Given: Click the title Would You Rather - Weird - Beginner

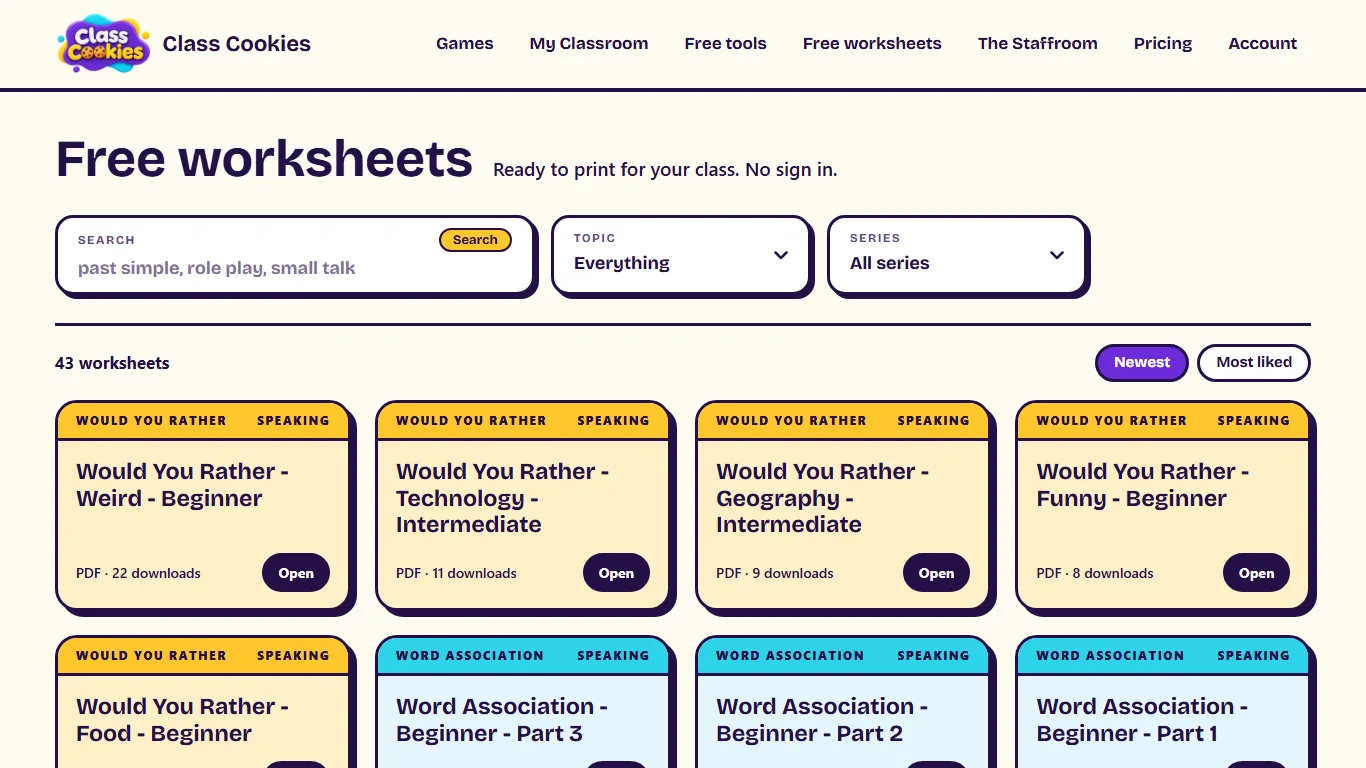Looking at the screenshot, I should pyautogui.click(x=183, y=485).
